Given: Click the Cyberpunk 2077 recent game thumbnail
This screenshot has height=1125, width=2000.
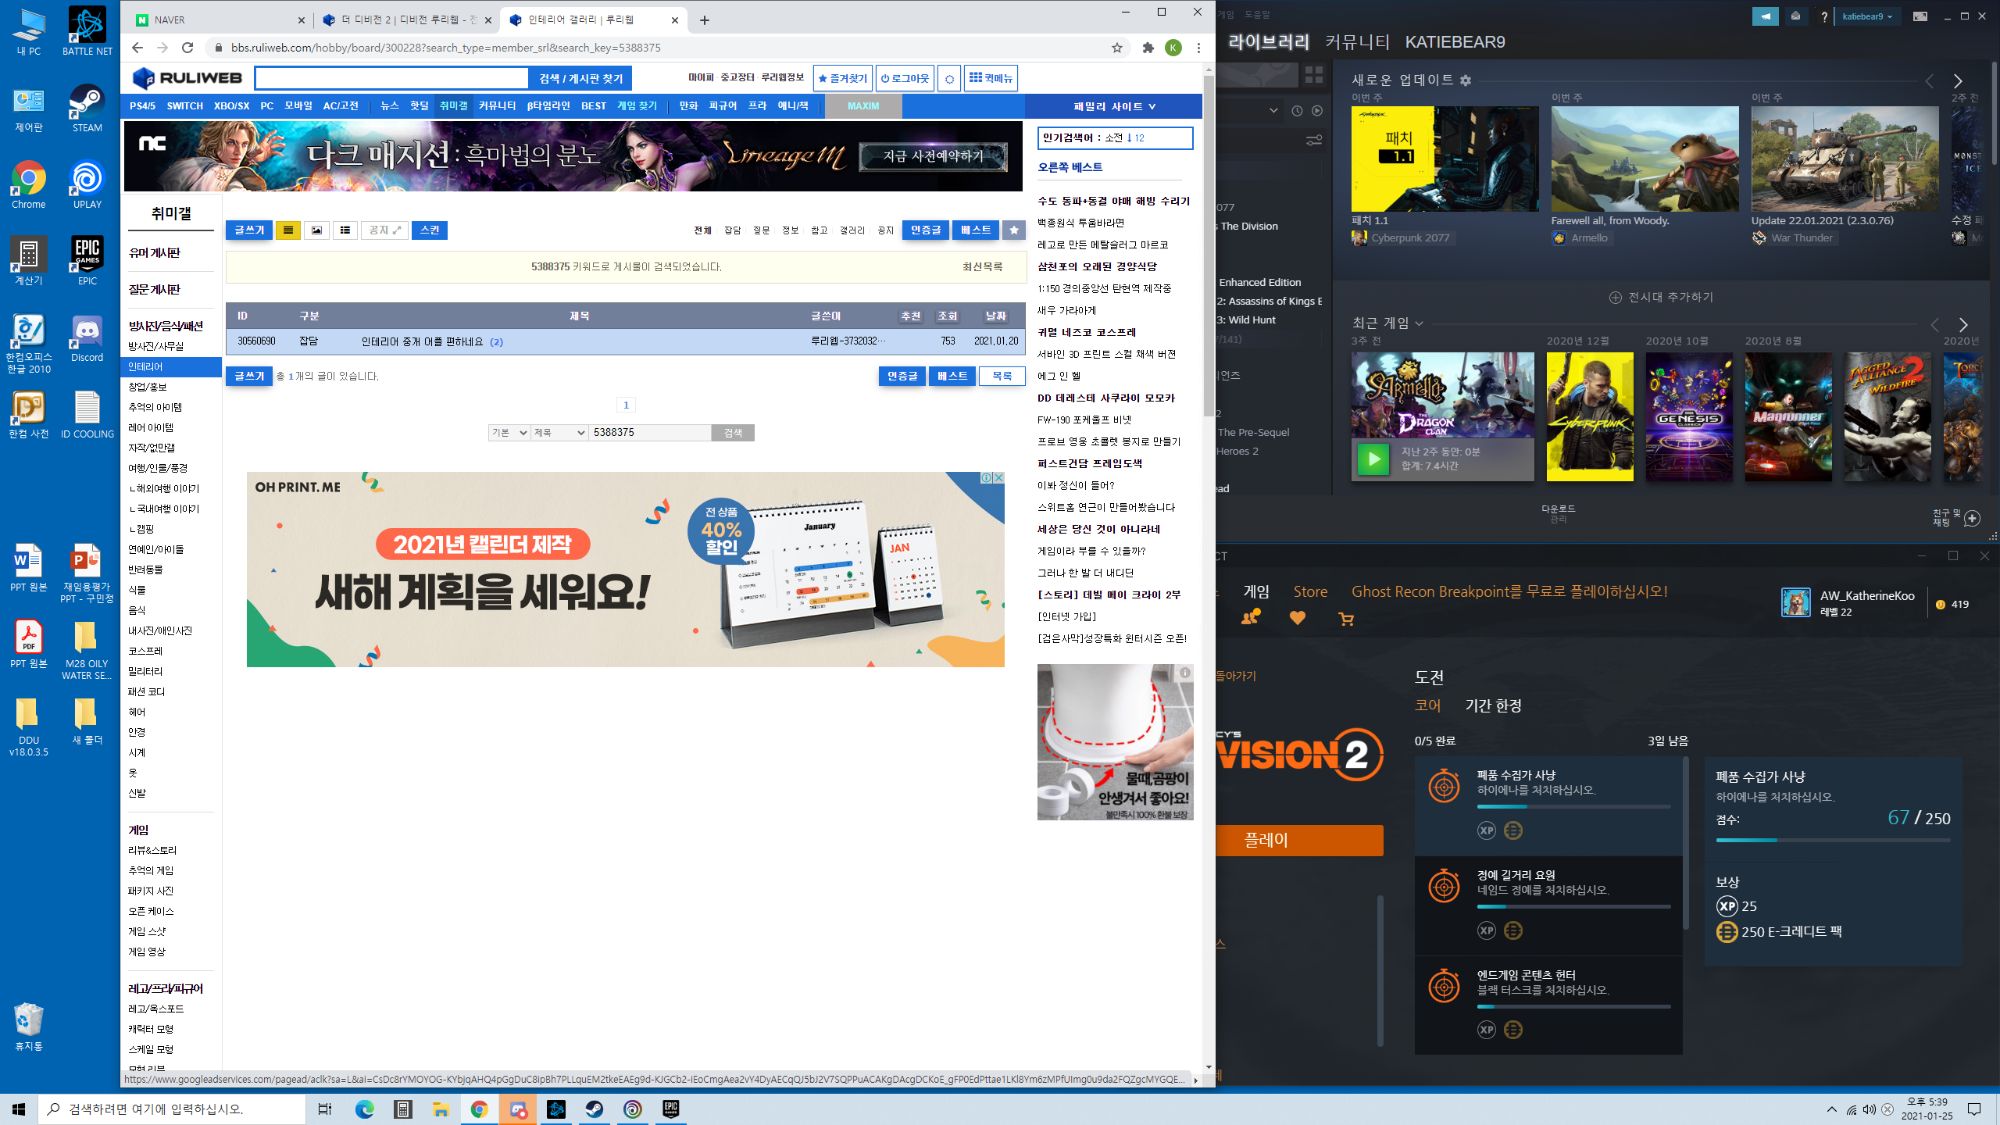Looking at the screenshot, I should click(x=1589, y=416).
